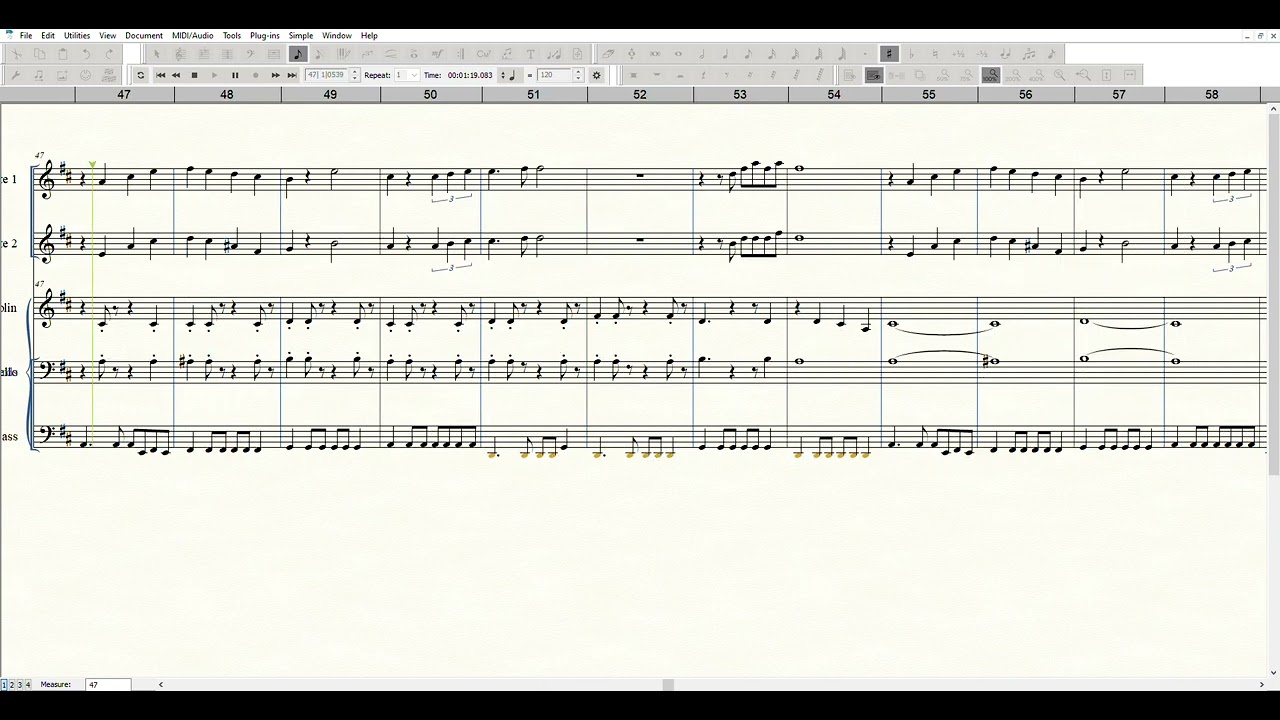This screenshot has width=1280, height=720.
Task: Toggle playback loop button
Action: point(140,75)
